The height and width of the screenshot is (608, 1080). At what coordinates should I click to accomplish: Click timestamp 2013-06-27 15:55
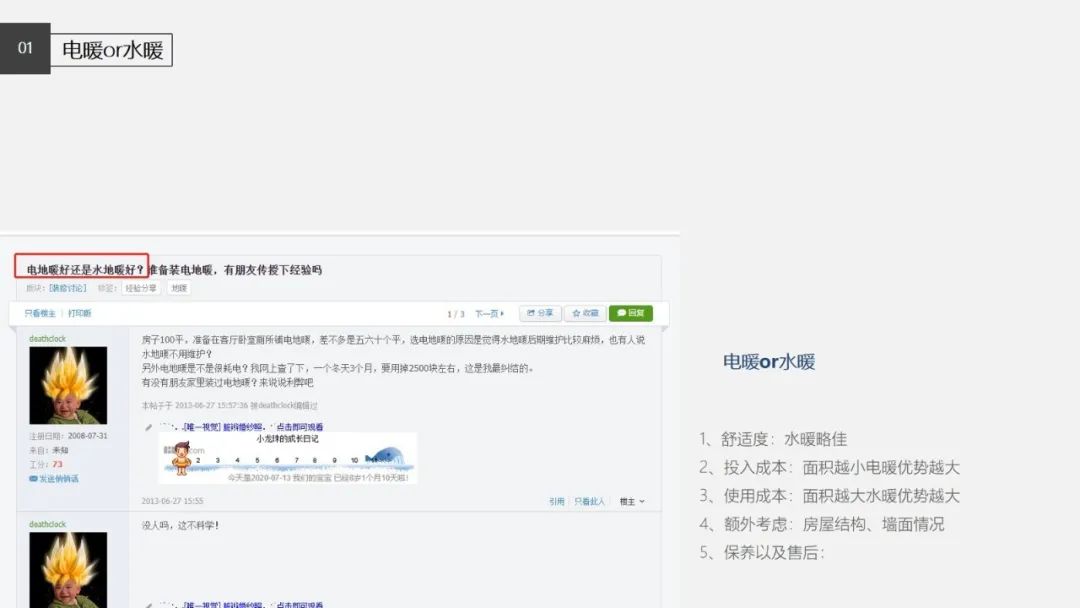[172, 501]
